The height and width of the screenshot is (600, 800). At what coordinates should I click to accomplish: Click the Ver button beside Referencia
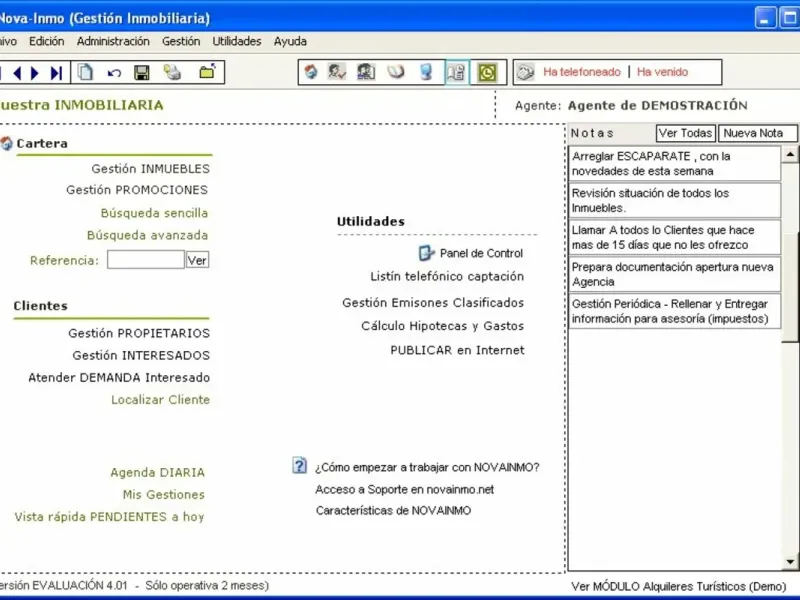[x=197, y=260]
